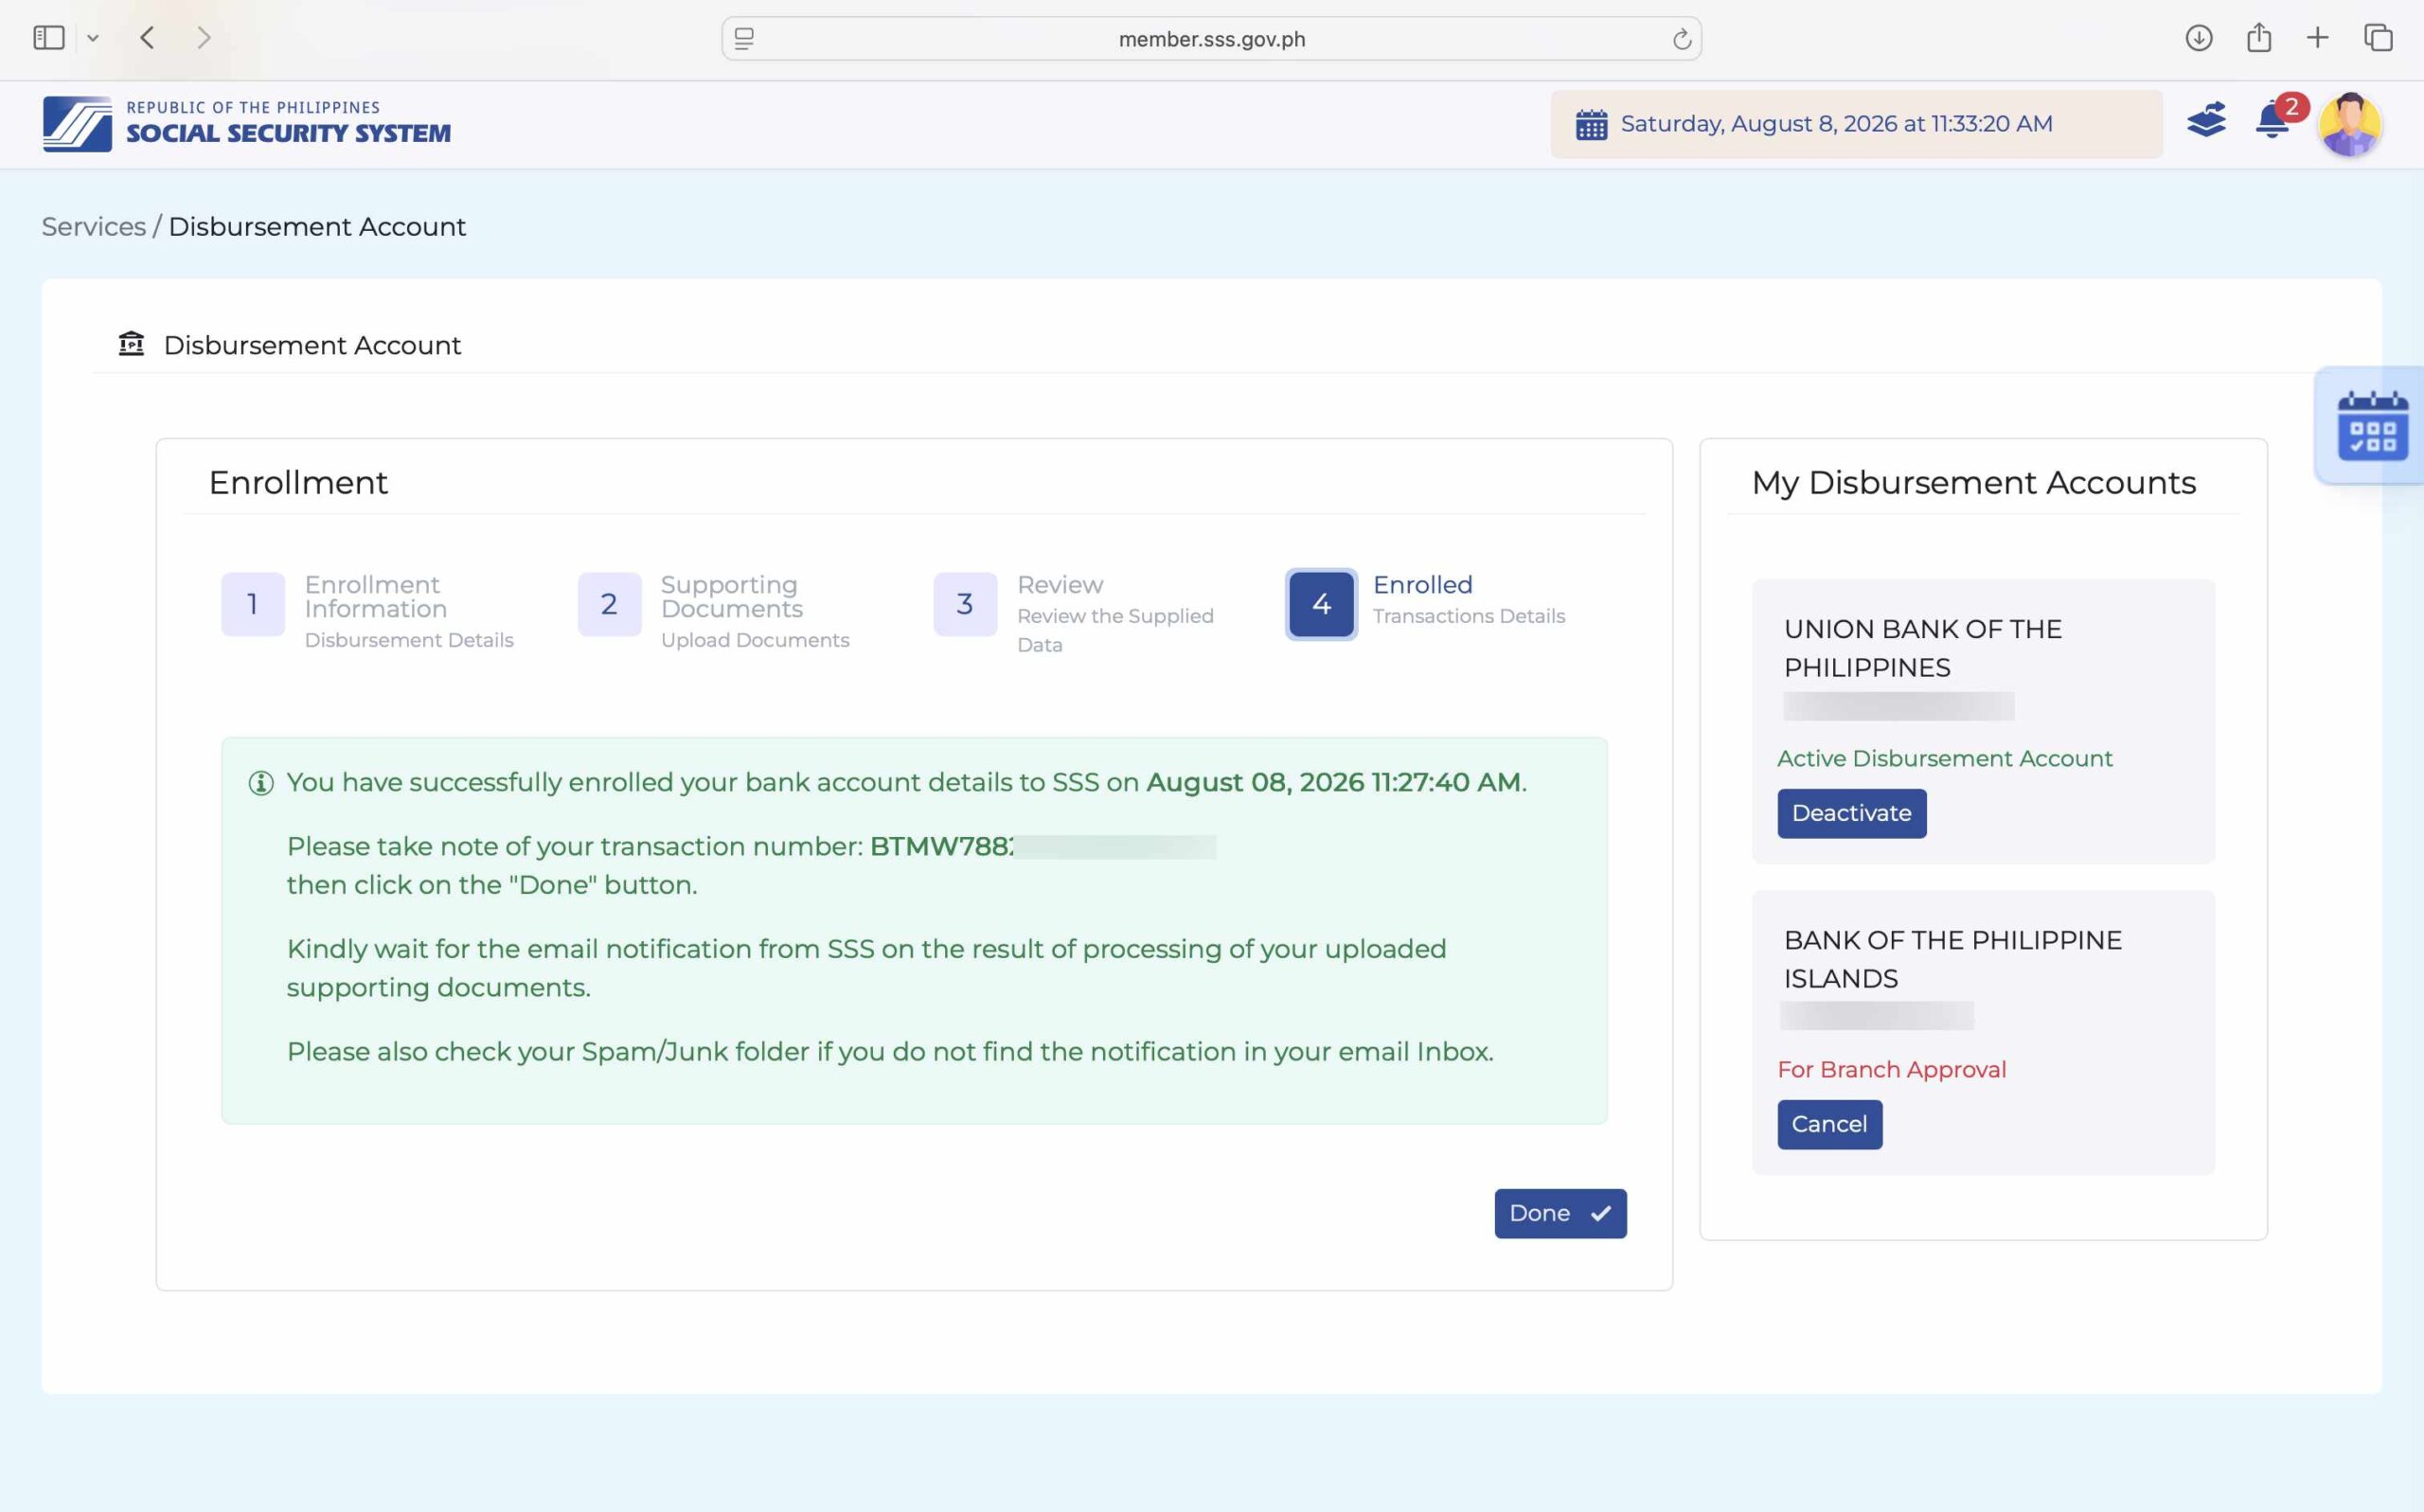Click the enrollment date August 08, 2026 11:27:40 AM

[1333, 782]
